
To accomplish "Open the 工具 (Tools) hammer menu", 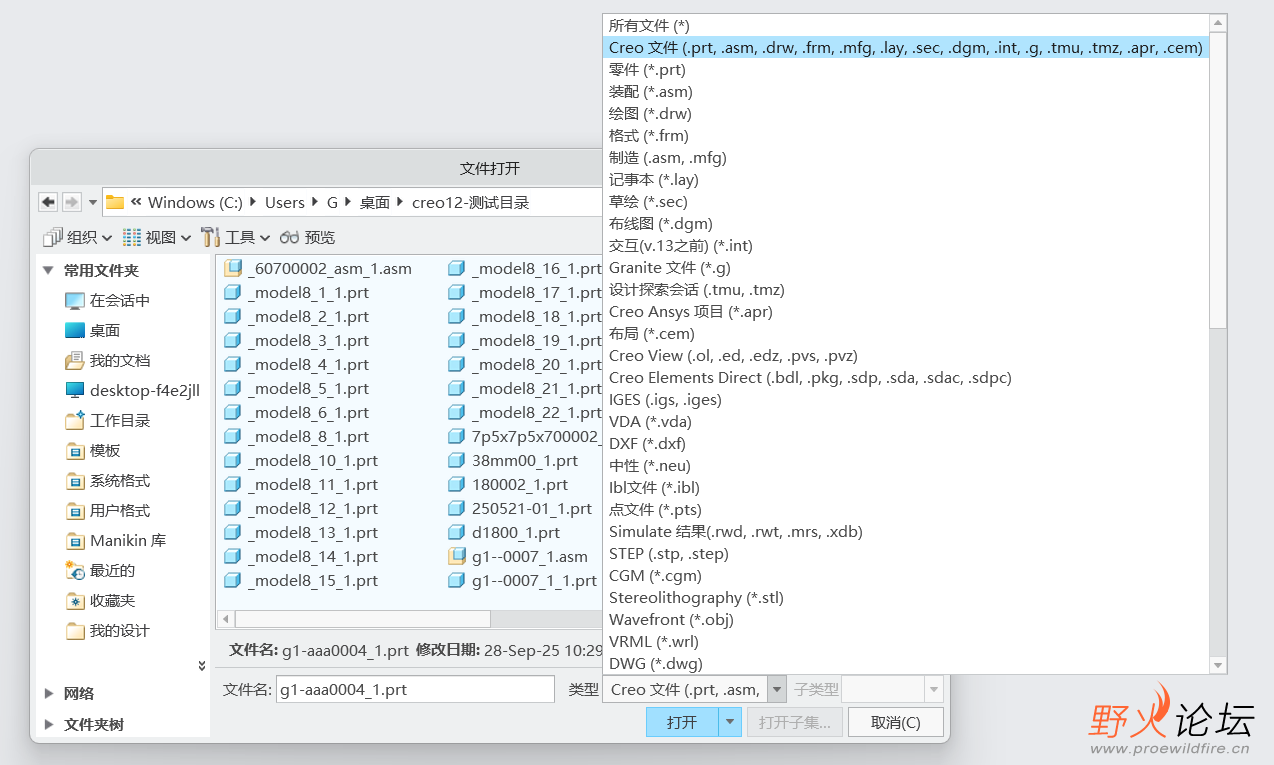I will pos(235,237).
